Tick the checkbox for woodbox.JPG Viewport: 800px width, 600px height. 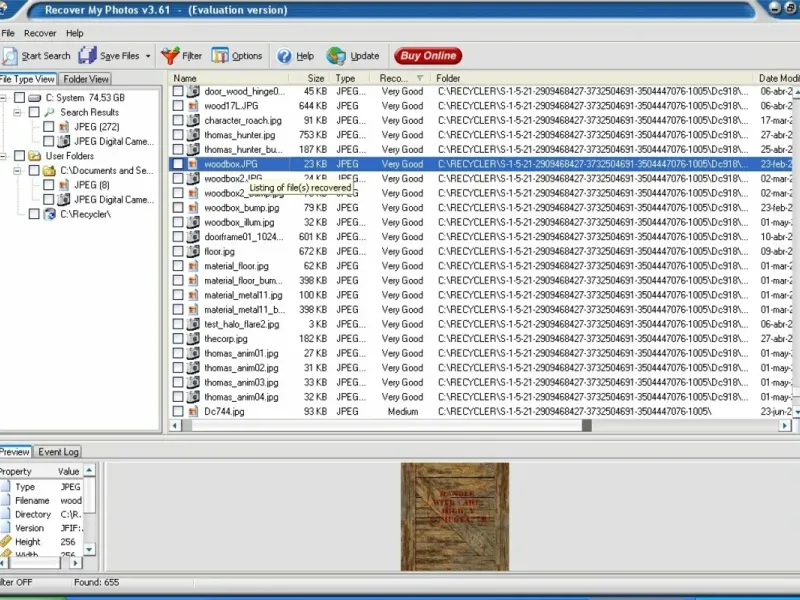pyautogui.click(x=178, y=164)
